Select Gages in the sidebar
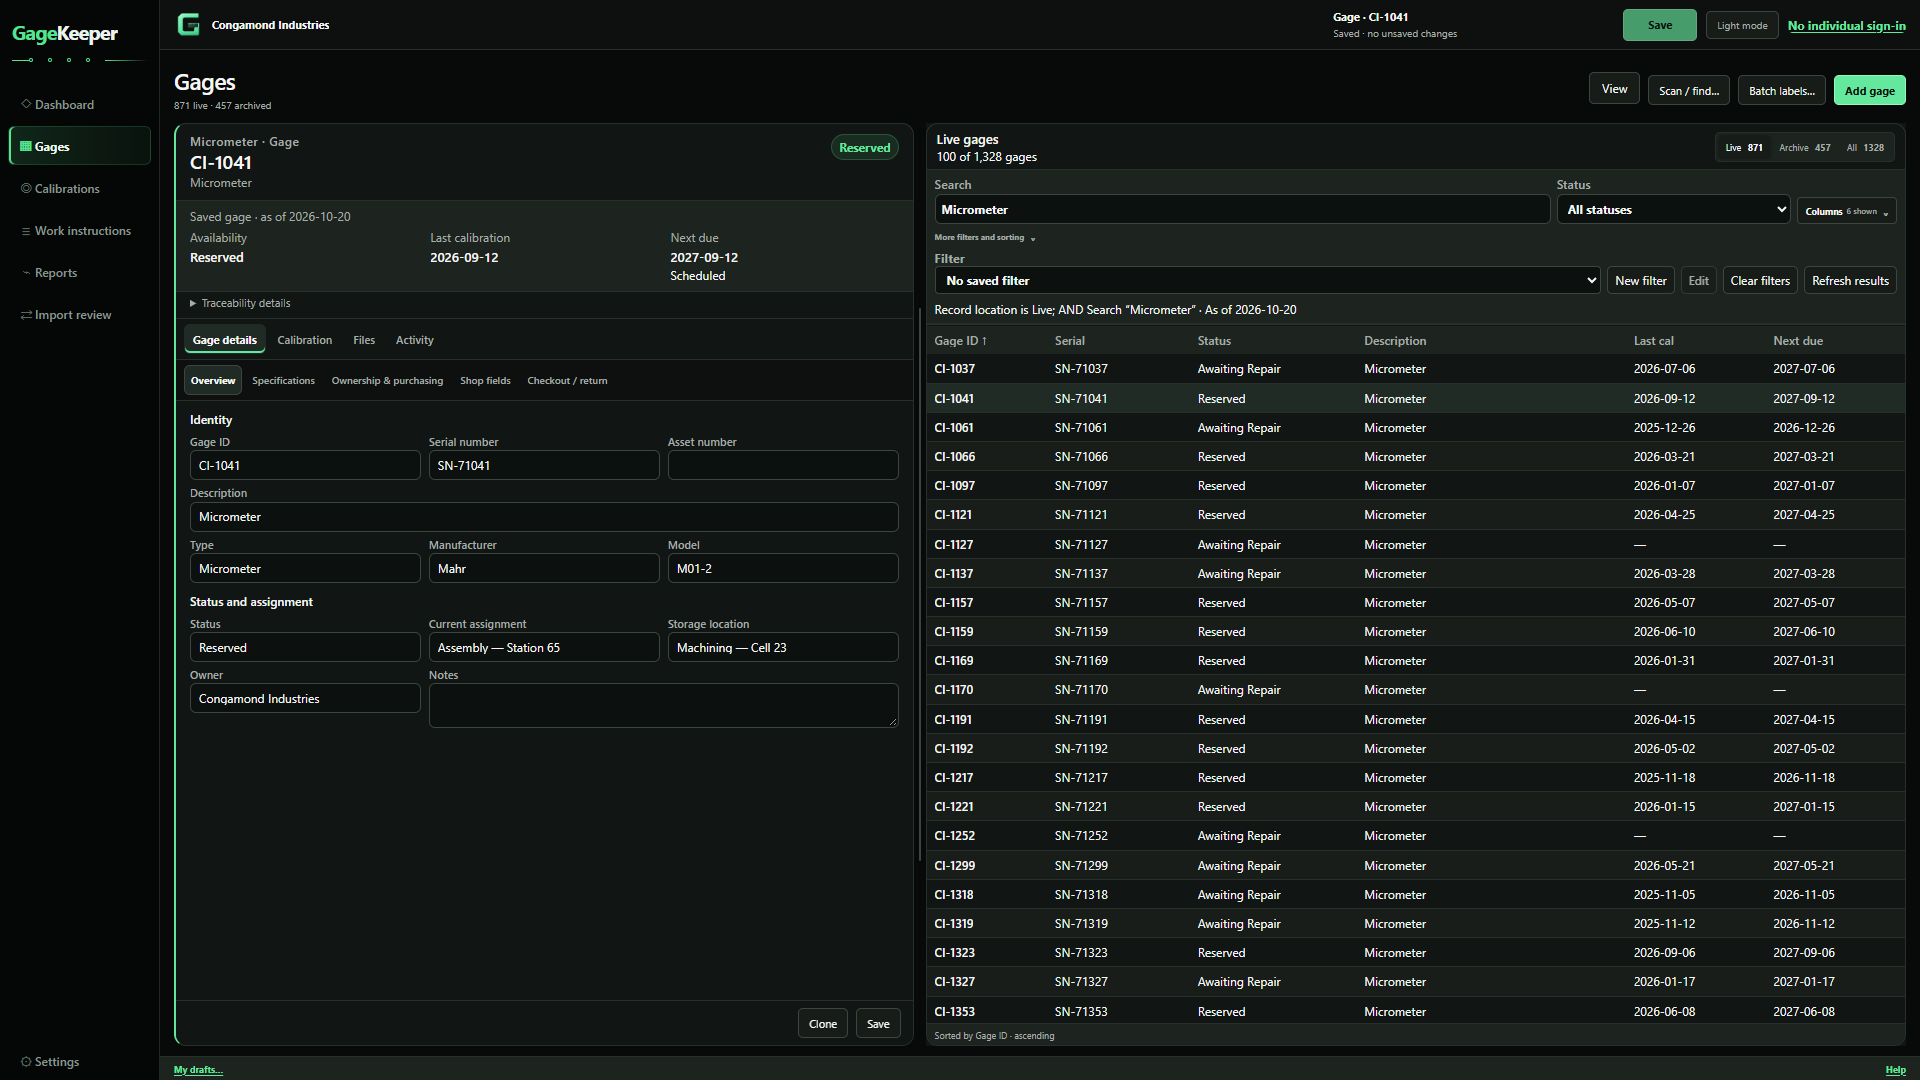1920x1080 pixels. point(80,146)
